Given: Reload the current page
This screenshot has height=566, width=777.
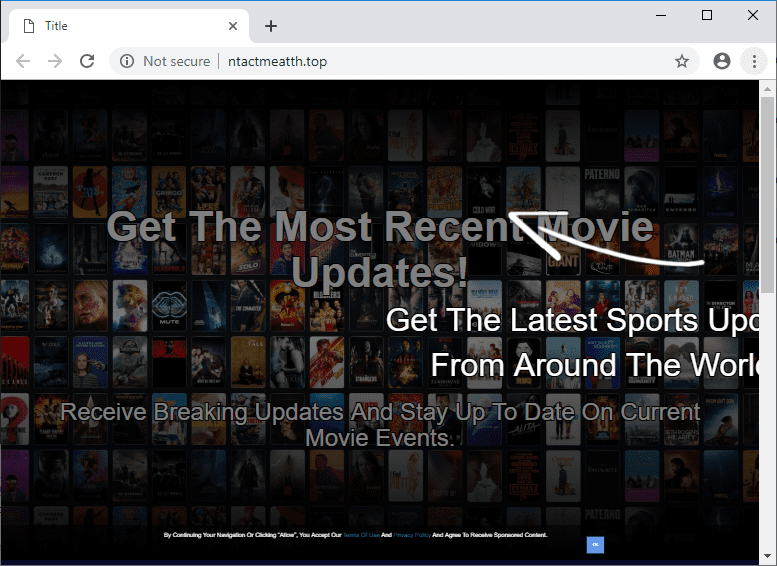Looking at the screenshot, I should tap(87, 61).
